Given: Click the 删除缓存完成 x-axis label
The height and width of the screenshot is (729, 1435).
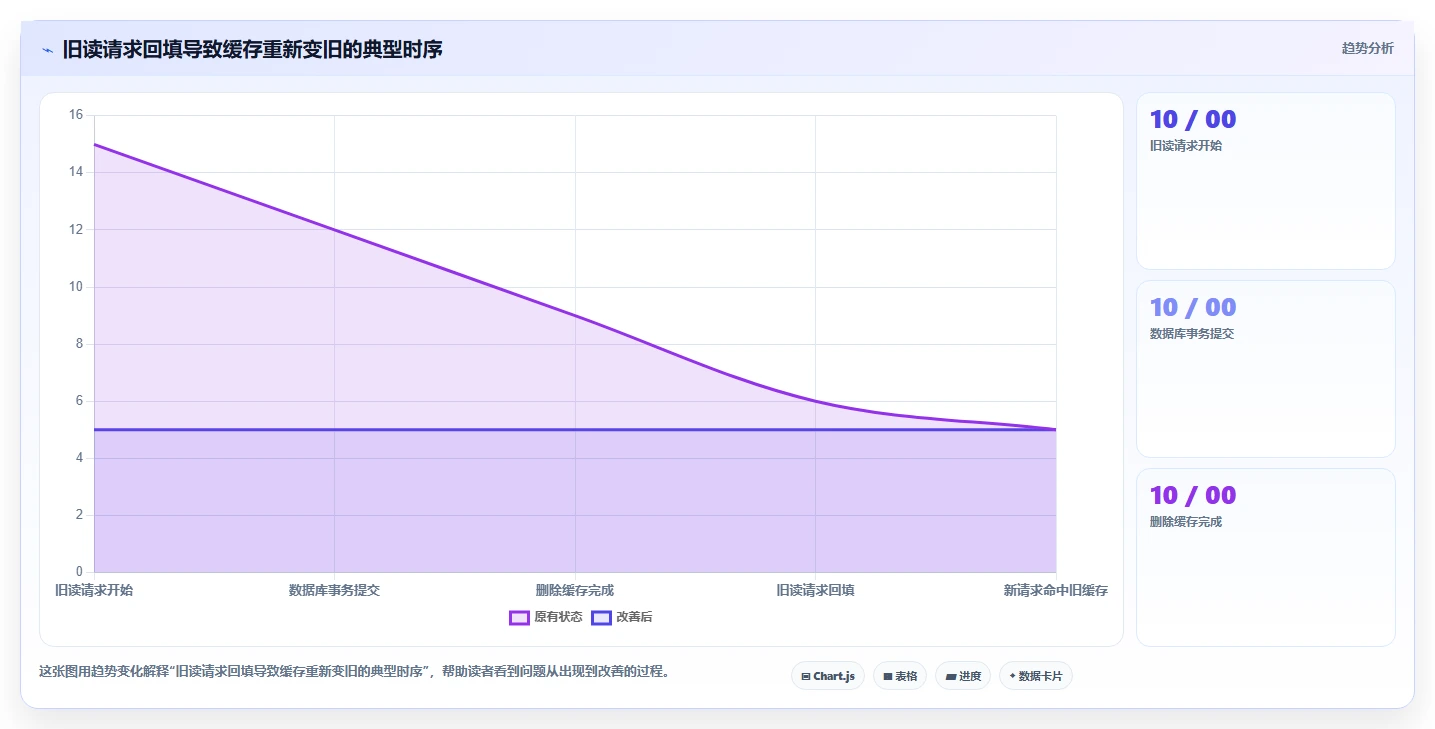Looking at the screenshot, I should coord(575,590).
